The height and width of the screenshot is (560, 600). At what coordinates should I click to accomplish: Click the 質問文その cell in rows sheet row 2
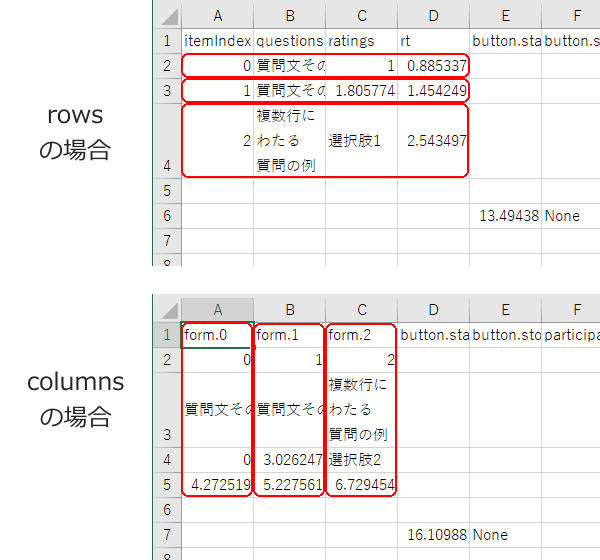290,66
